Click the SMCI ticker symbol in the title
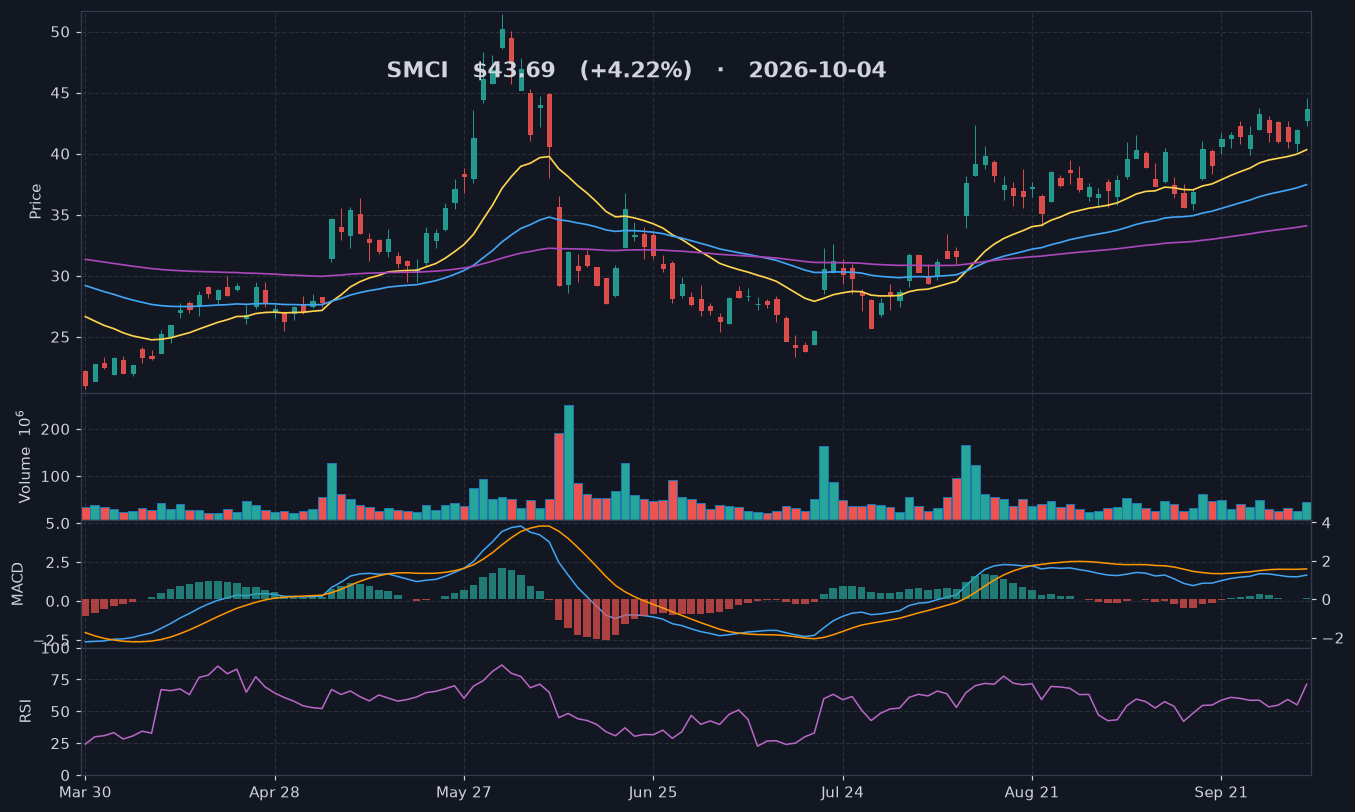This screenshot has height=812, width=1355. [x=418, y=71]
